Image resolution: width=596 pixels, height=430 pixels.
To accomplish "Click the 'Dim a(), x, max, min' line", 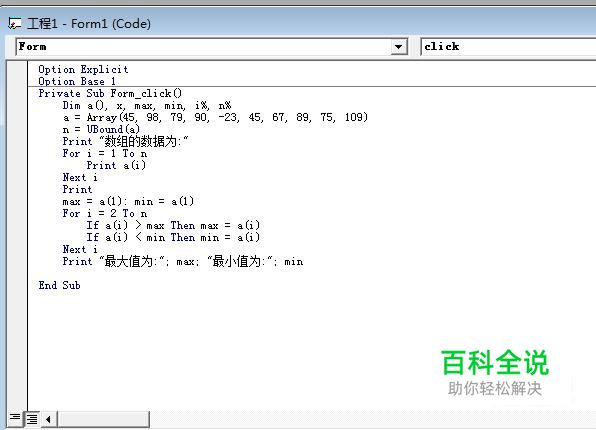I will tap(147, 105).
